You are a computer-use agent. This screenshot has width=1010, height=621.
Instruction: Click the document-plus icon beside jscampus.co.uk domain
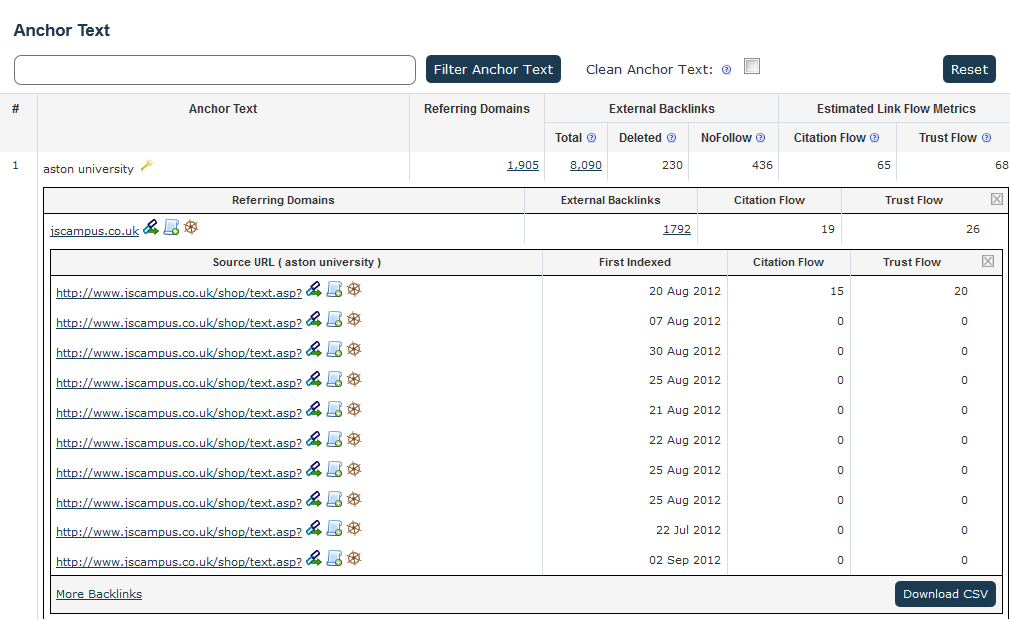coord(171,228)
